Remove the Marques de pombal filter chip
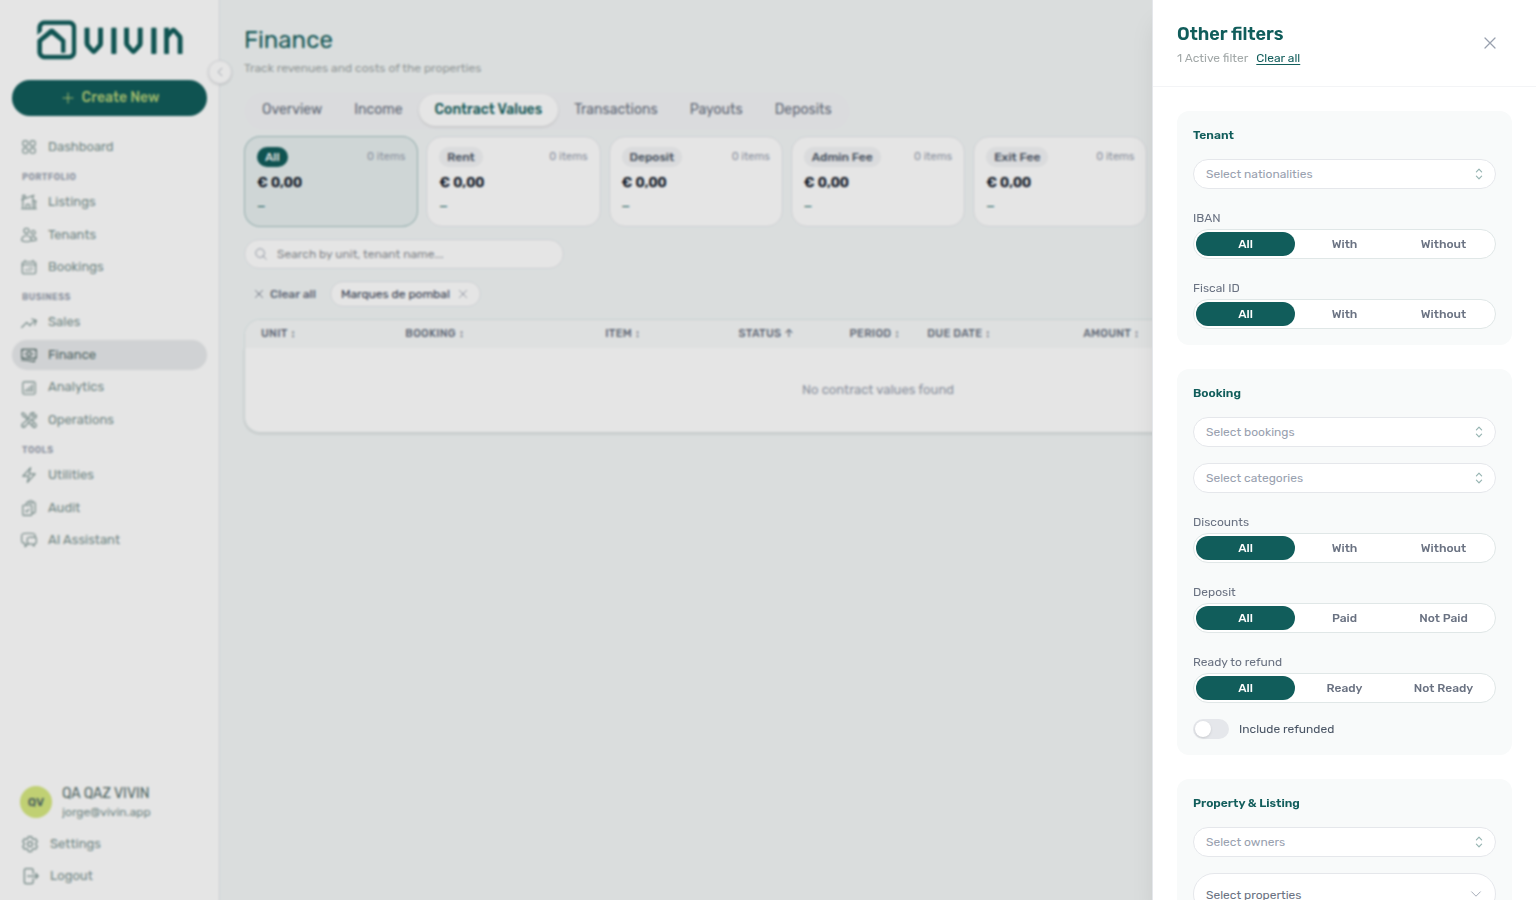Viewport: 1536px width, 900px height. (x=463, y=294)
